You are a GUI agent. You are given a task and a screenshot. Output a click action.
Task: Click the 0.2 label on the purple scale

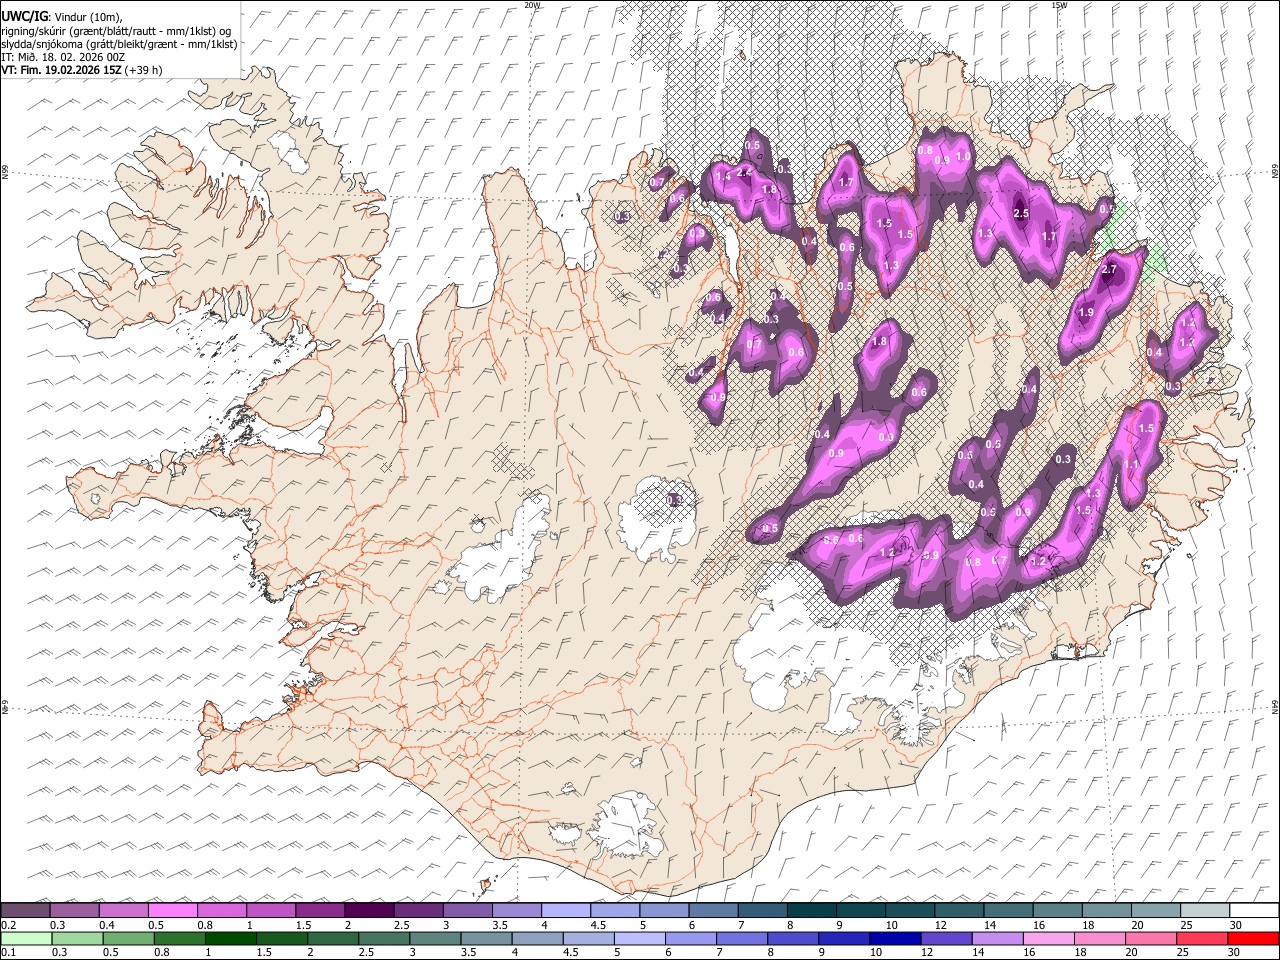pyautogui.click(x=7, y=925)
